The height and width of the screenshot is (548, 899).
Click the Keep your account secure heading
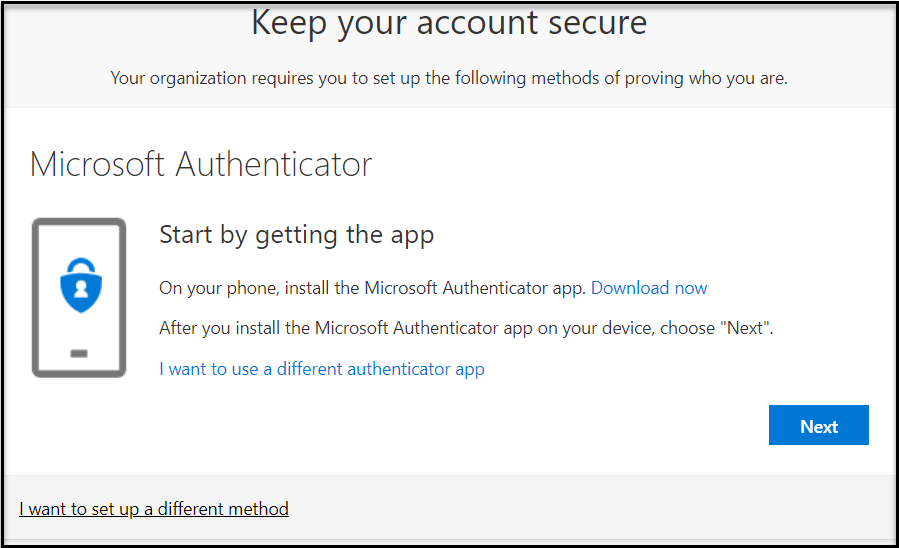tap(449, 22)
